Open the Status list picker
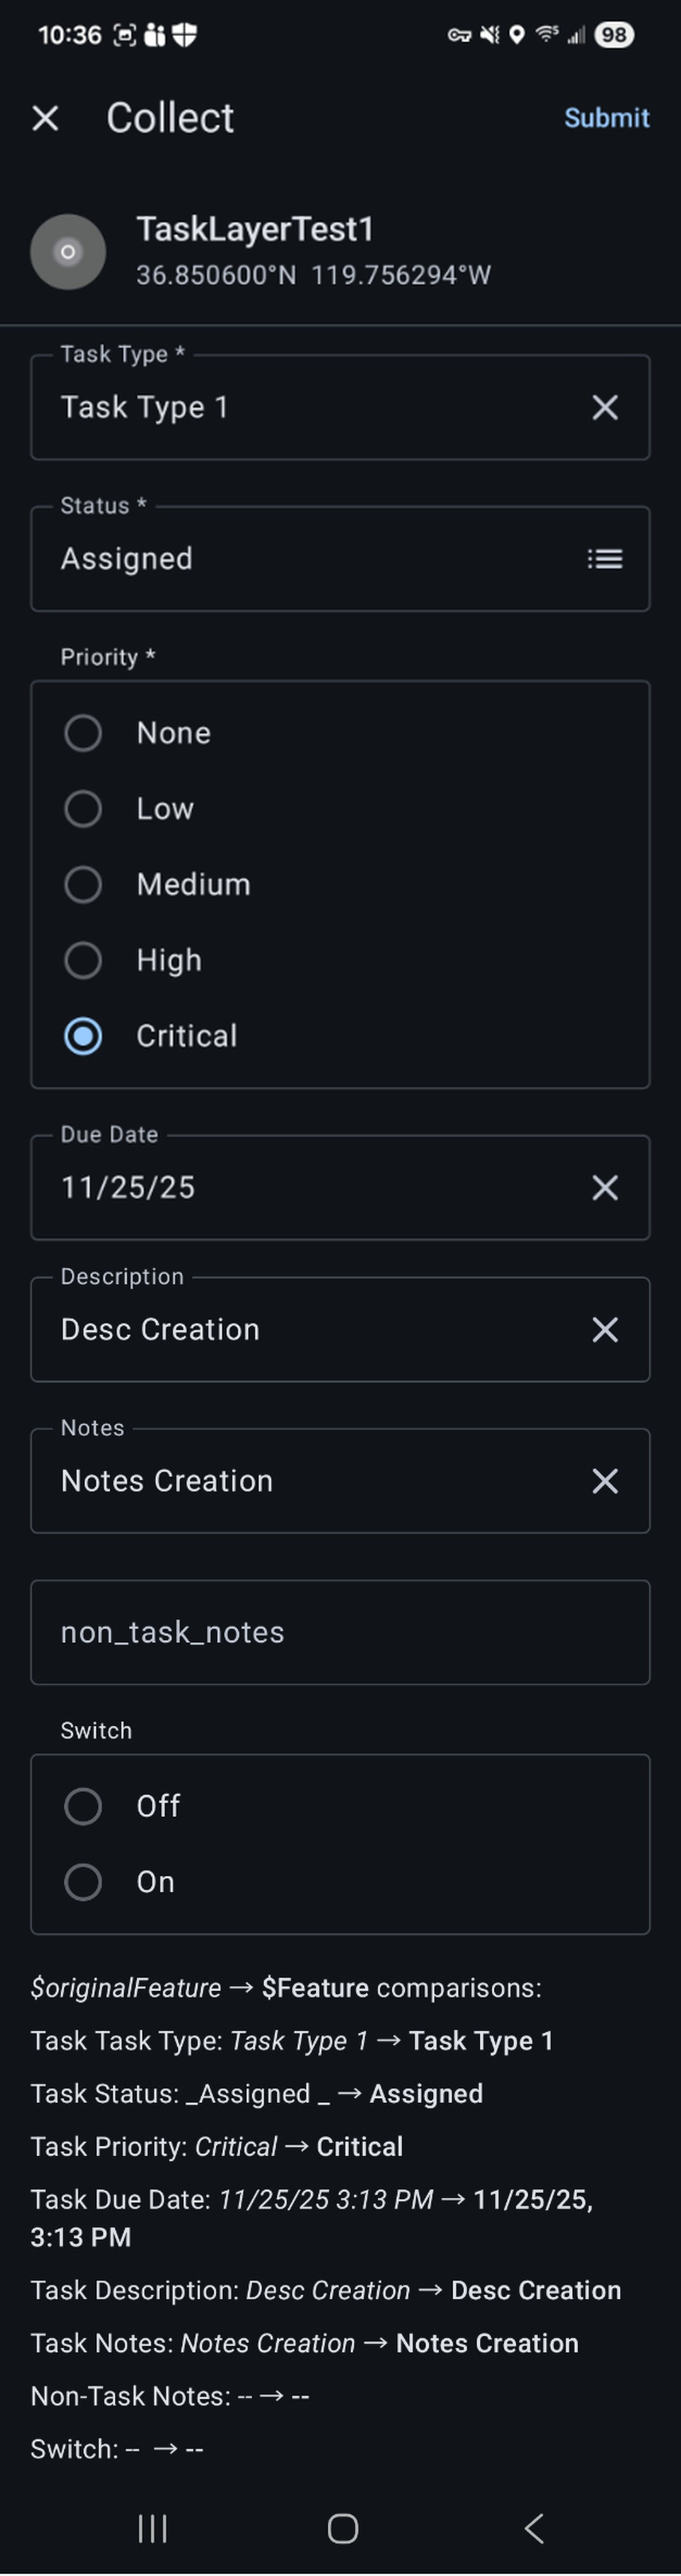681x2576 pixels. pyautogui.click(x=604, y=558)
